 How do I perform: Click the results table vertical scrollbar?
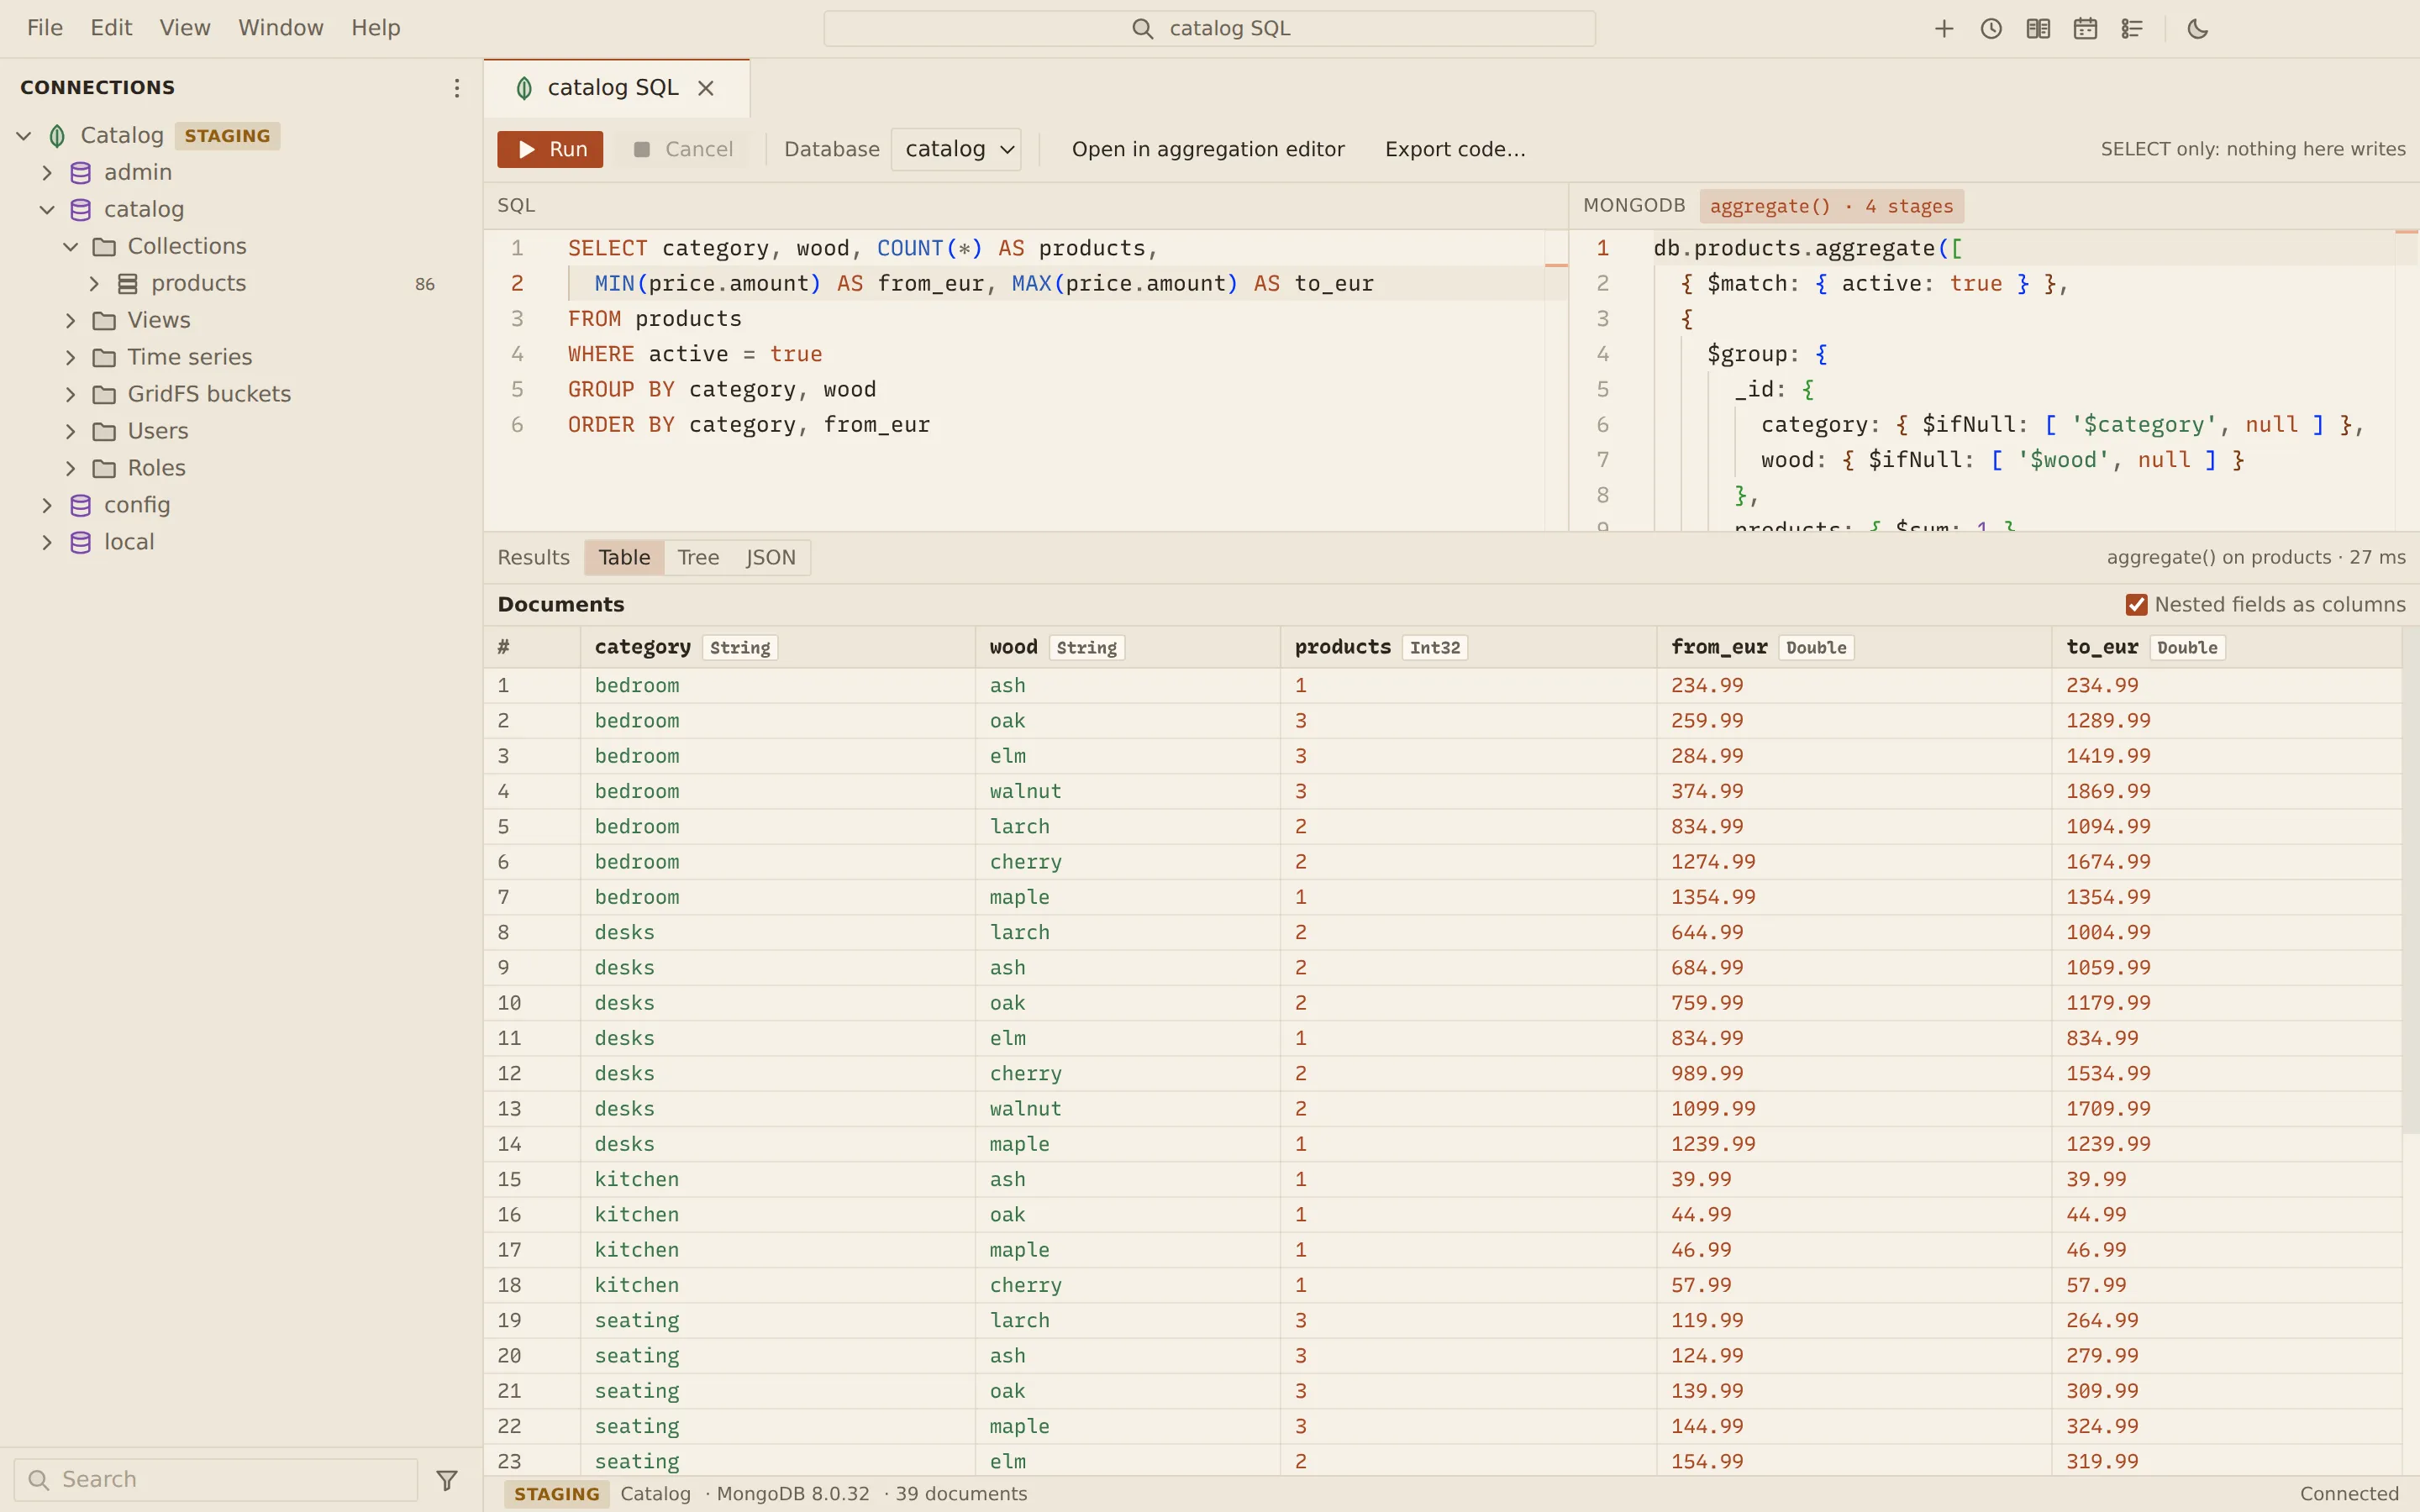coord(2411,880)
